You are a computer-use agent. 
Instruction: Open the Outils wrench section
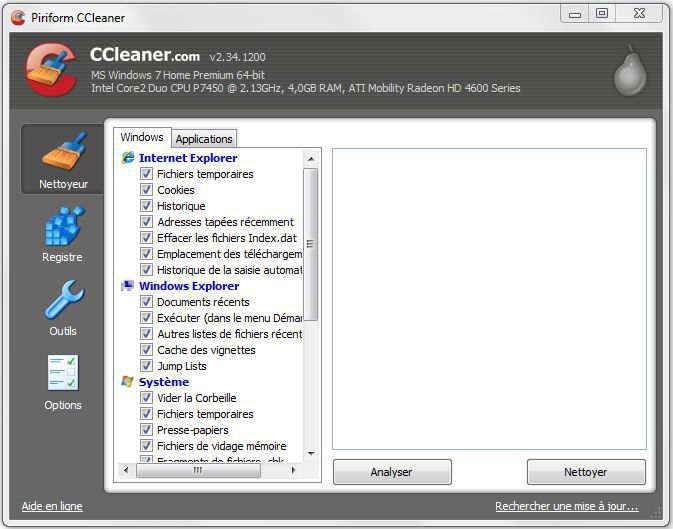pyautogui.click(x=63, y=308)
